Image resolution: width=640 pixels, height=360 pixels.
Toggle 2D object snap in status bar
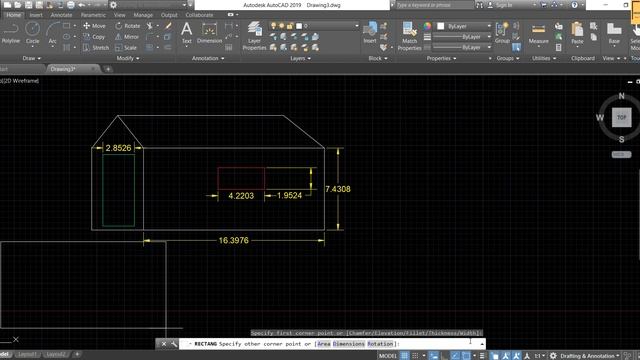466,356
